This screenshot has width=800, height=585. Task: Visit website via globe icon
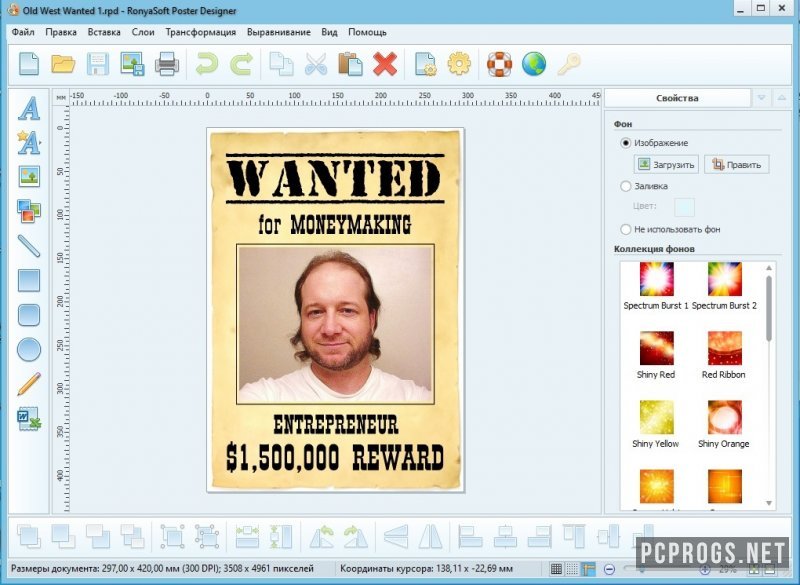coord(534,64)
